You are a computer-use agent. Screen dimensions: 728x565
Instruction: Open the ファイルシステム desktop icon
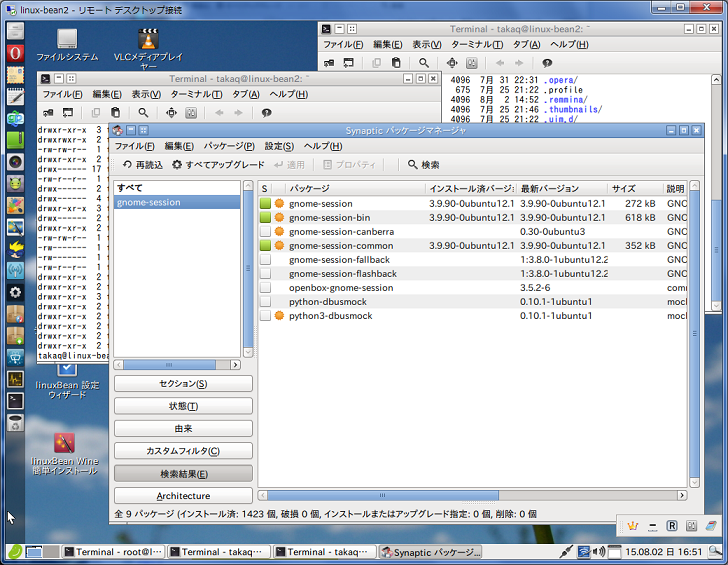point(67,45)
